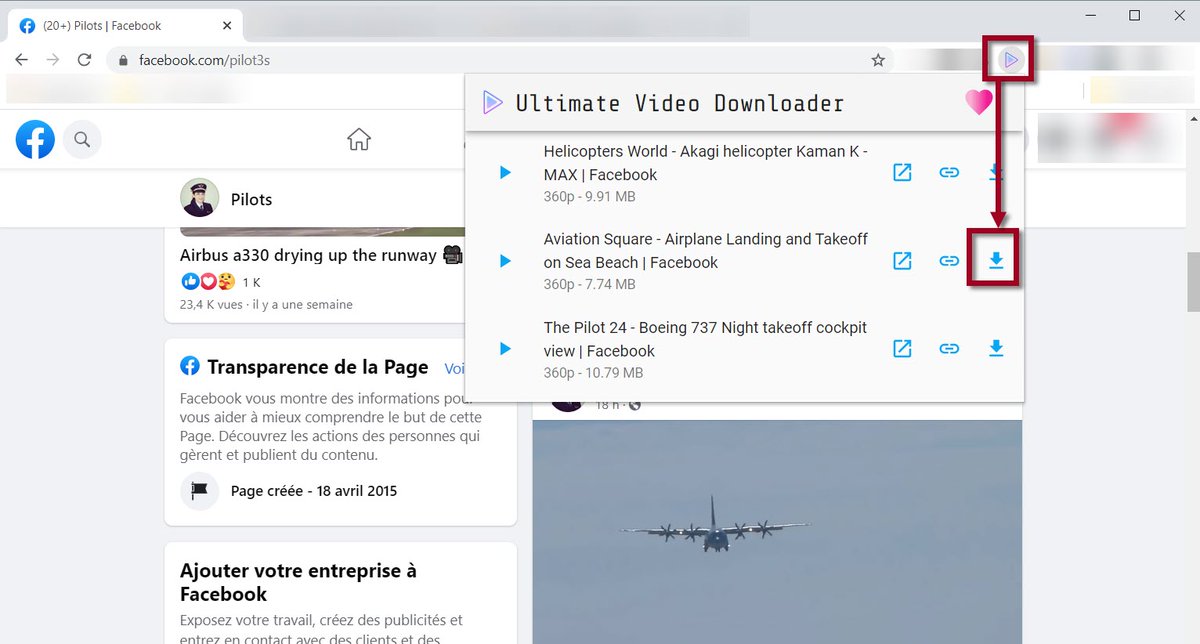Go forward in browser history
The height and width of the screenshot is (644, 1200).
(x=53, y=60)
